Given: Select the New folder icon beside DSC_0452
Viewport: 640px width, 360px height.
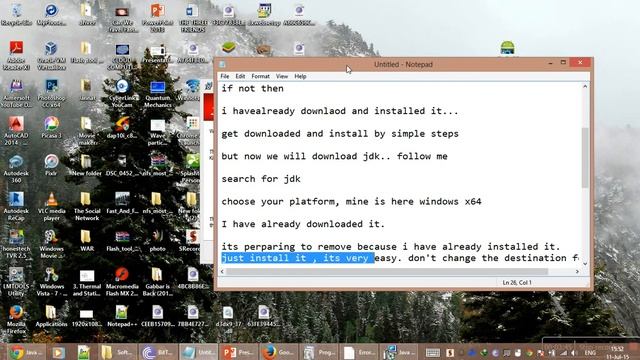Looking at the screenshot, I should (x=87, y=165).
